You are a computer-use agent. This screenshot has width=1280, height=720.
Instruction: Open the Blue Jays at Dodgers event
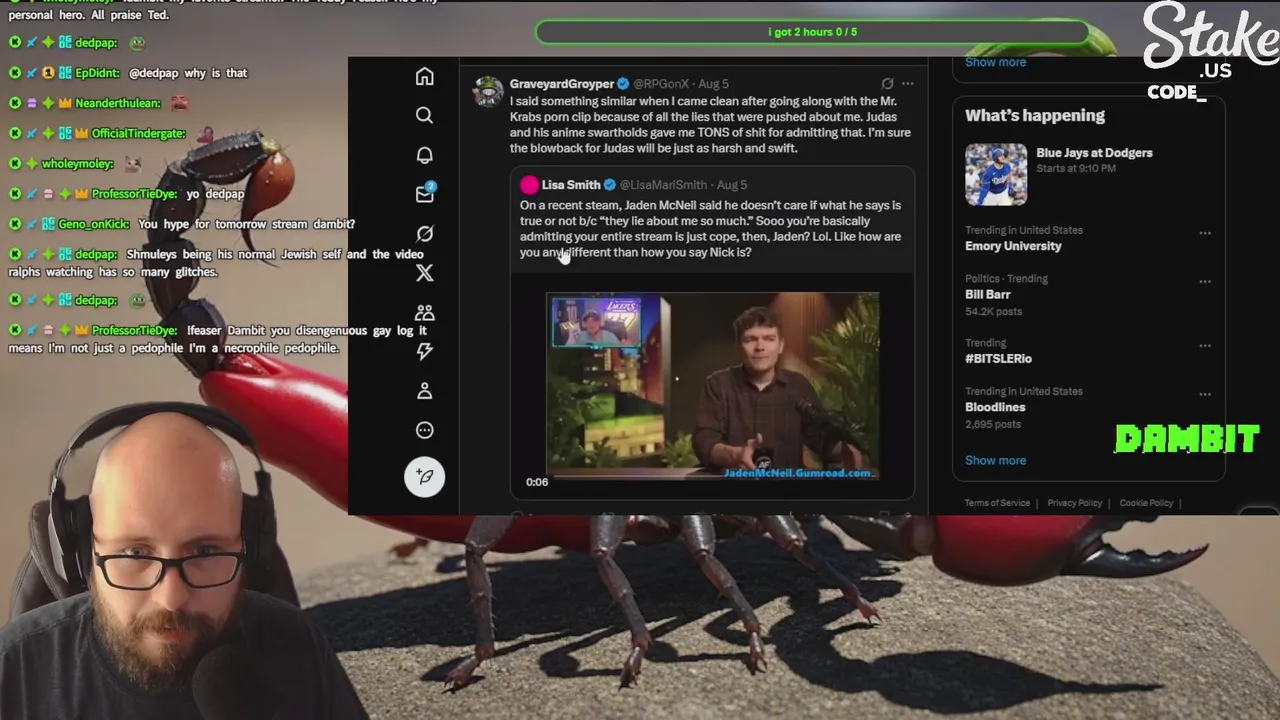click(1094, 153)
